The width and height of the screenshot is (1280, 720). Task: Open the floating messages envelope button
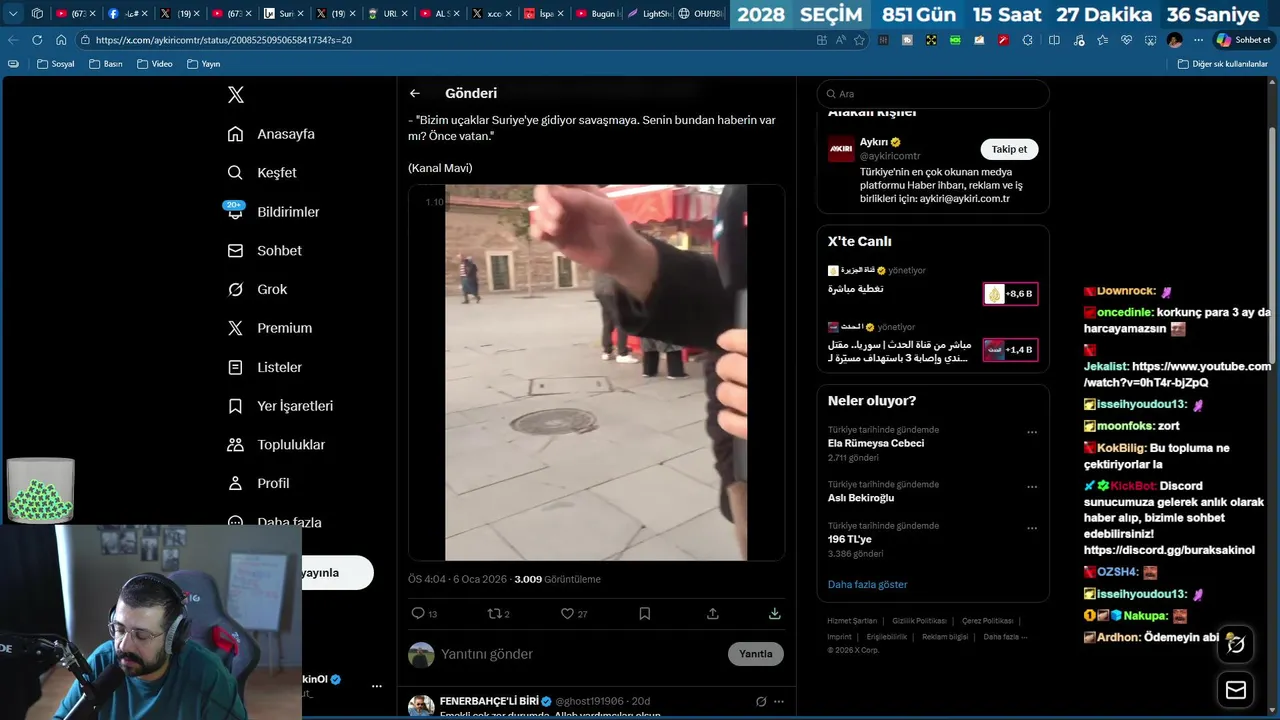click(1236, 690)
